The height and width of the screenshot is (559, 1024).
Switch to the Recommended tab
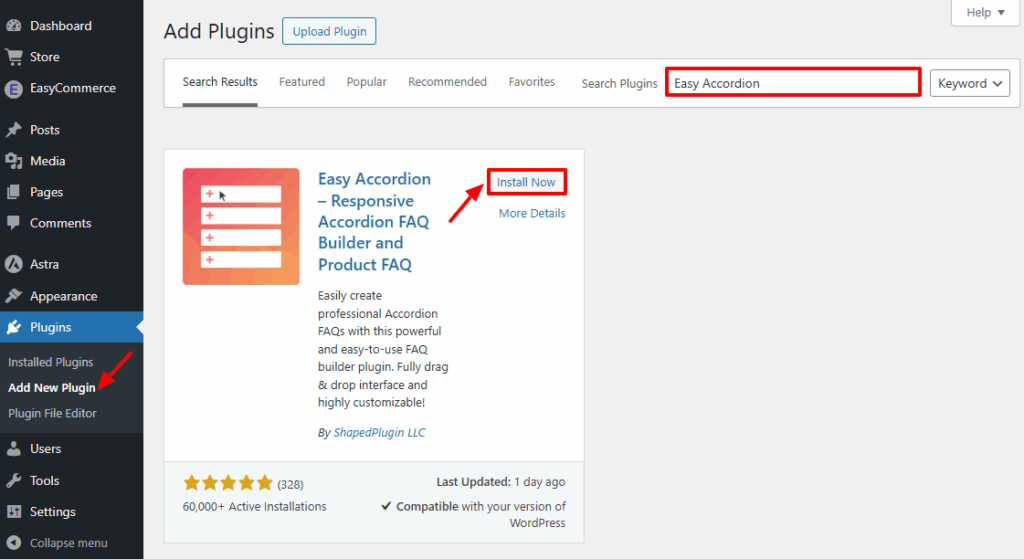click(x=447, y=82)
